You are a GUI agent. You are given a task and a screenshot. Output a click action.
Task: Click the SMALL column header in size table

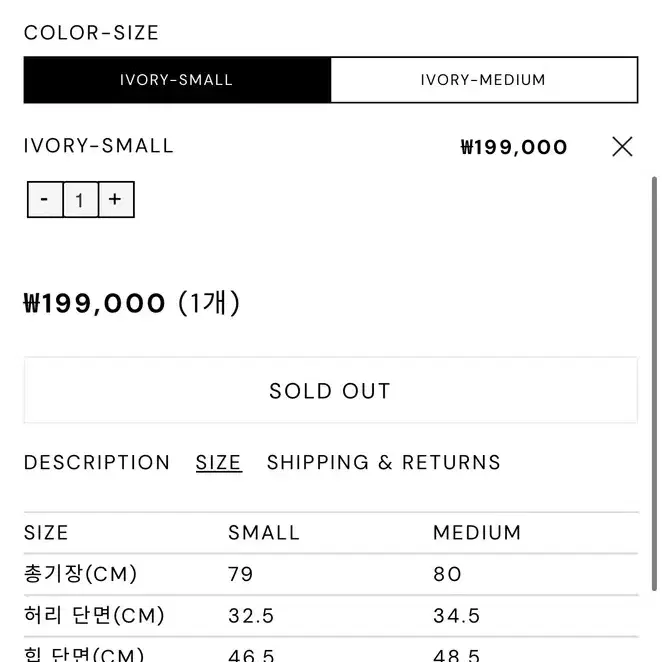click(264, 532)
